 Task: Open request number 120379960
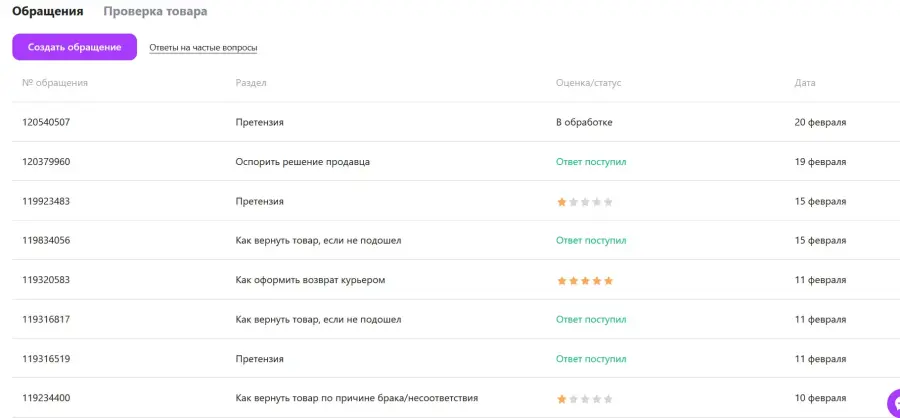(46, 162)
